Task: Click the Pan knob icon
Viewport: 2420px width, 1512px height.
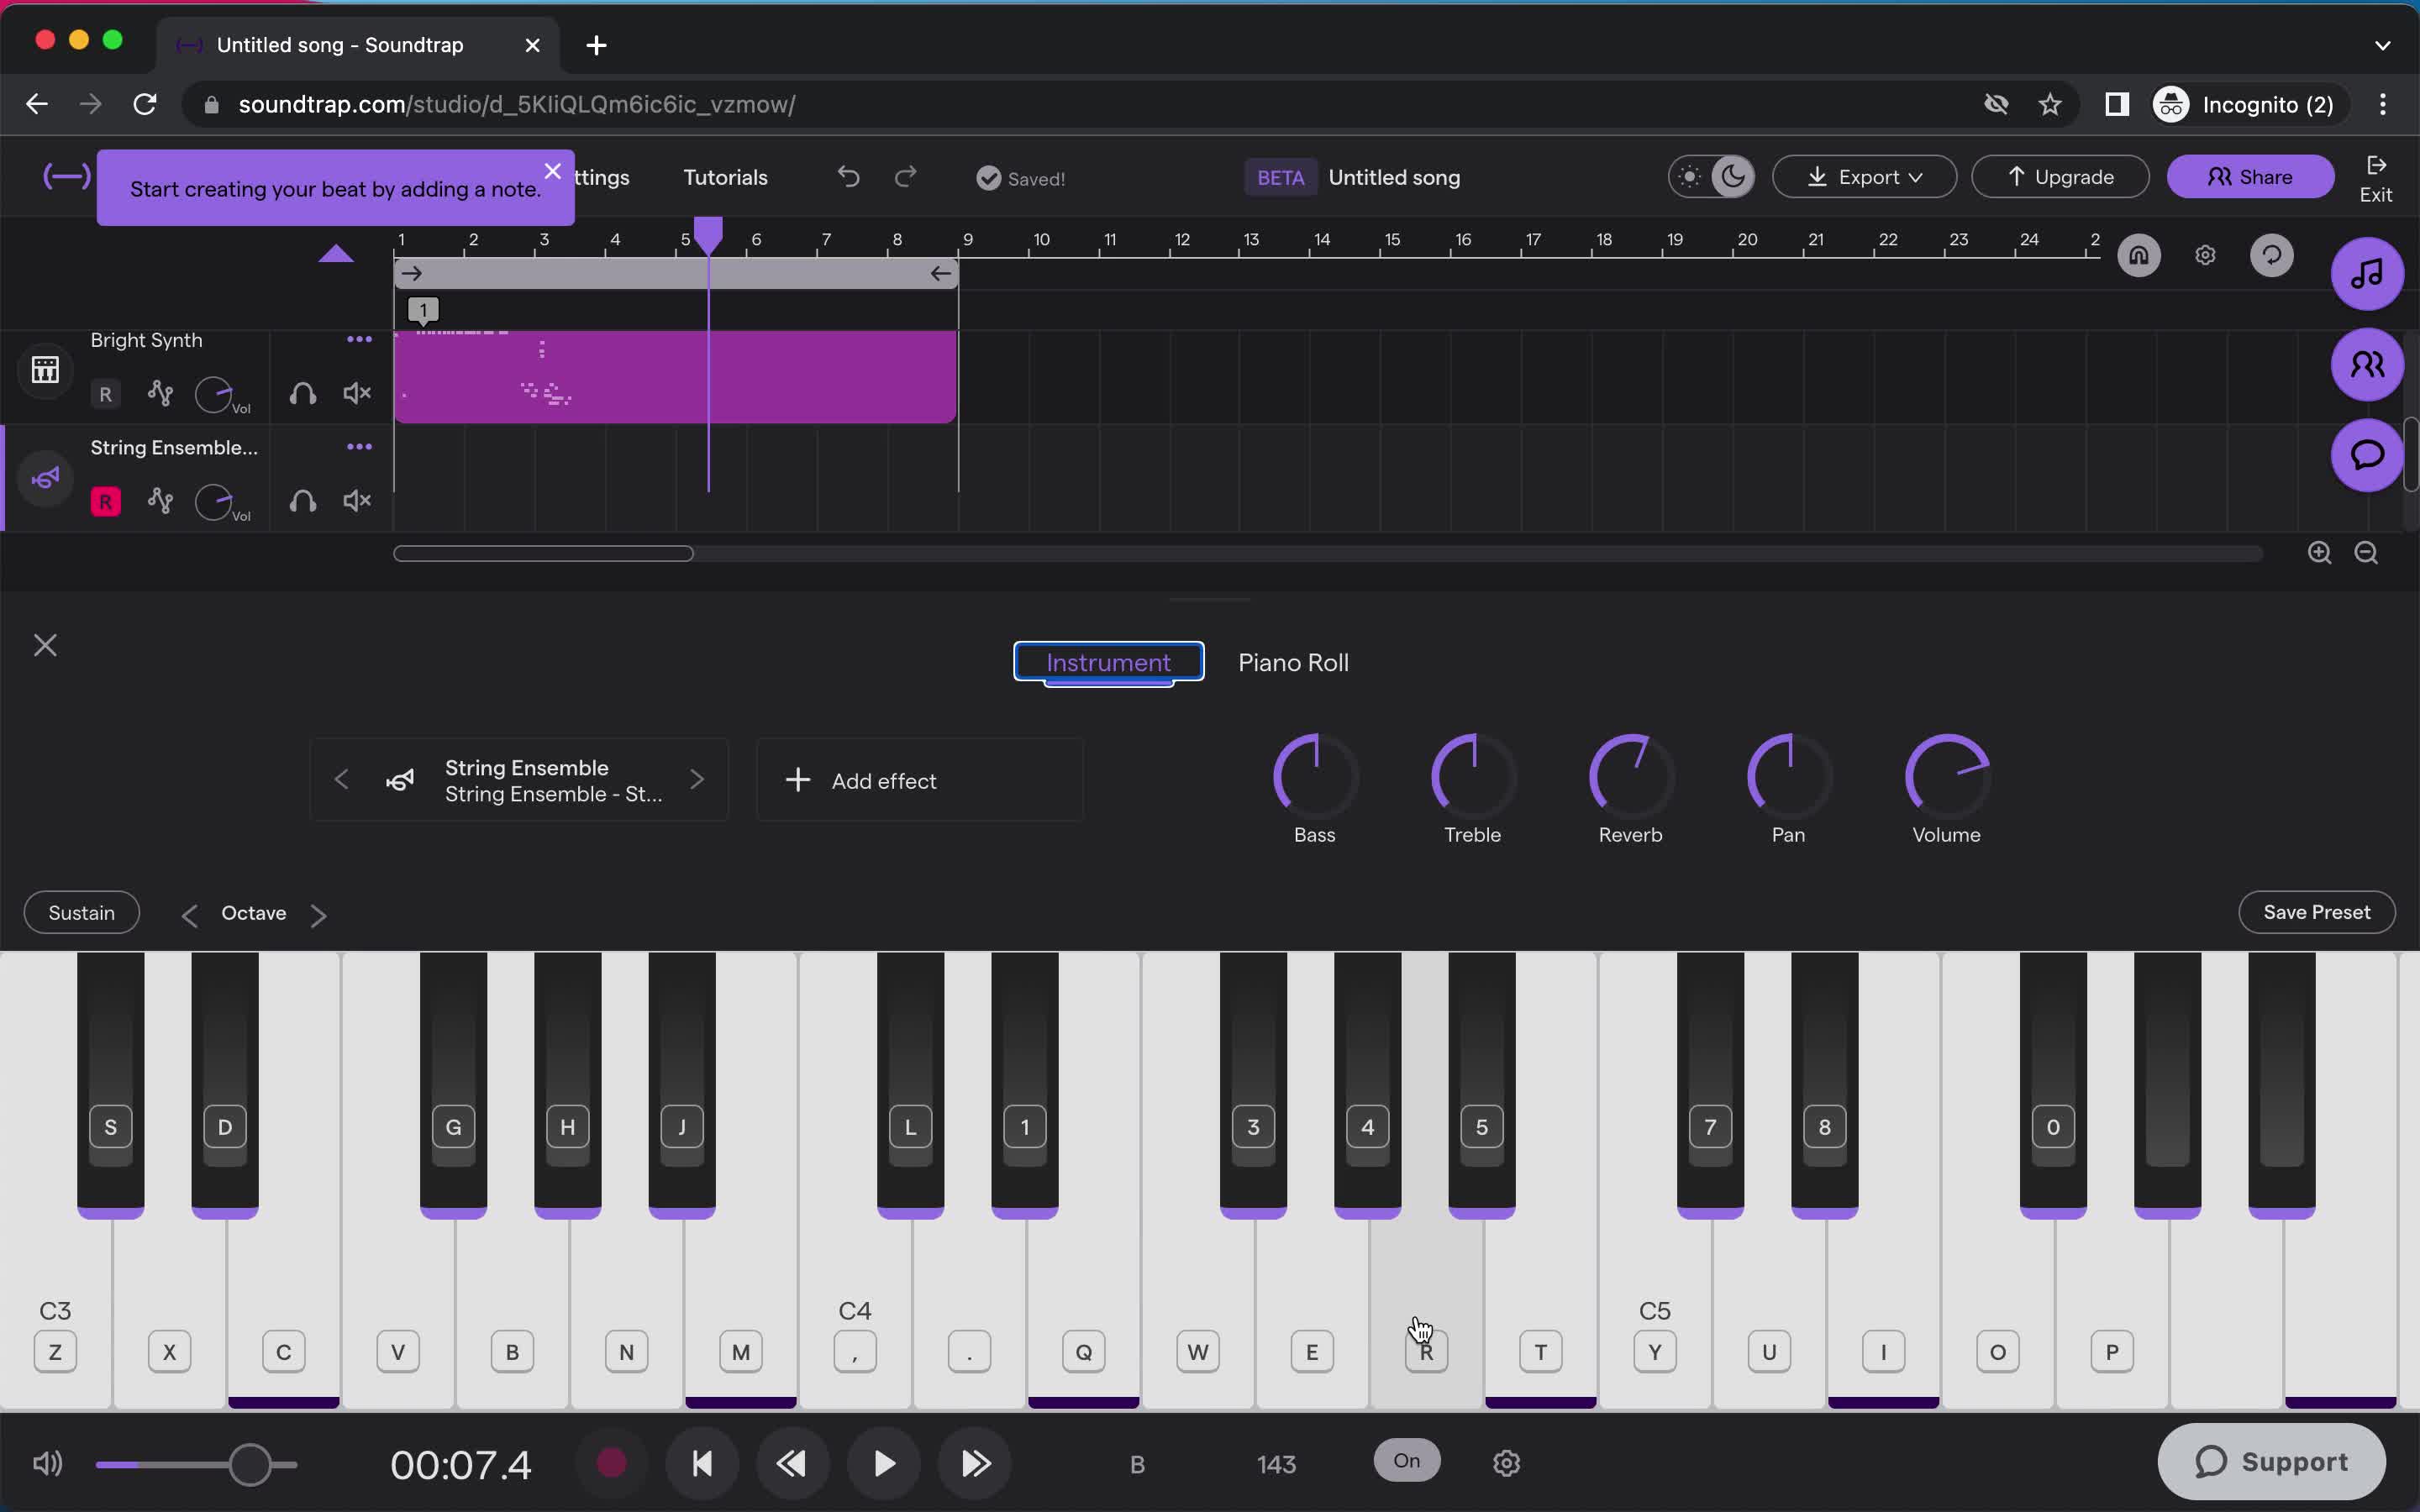Action: point(1787,777)
